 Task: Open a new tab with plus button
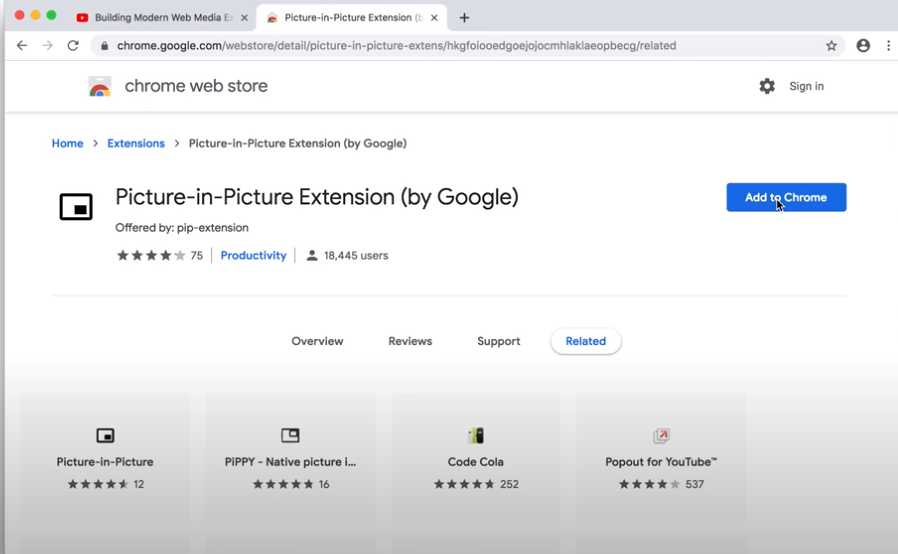464,18
